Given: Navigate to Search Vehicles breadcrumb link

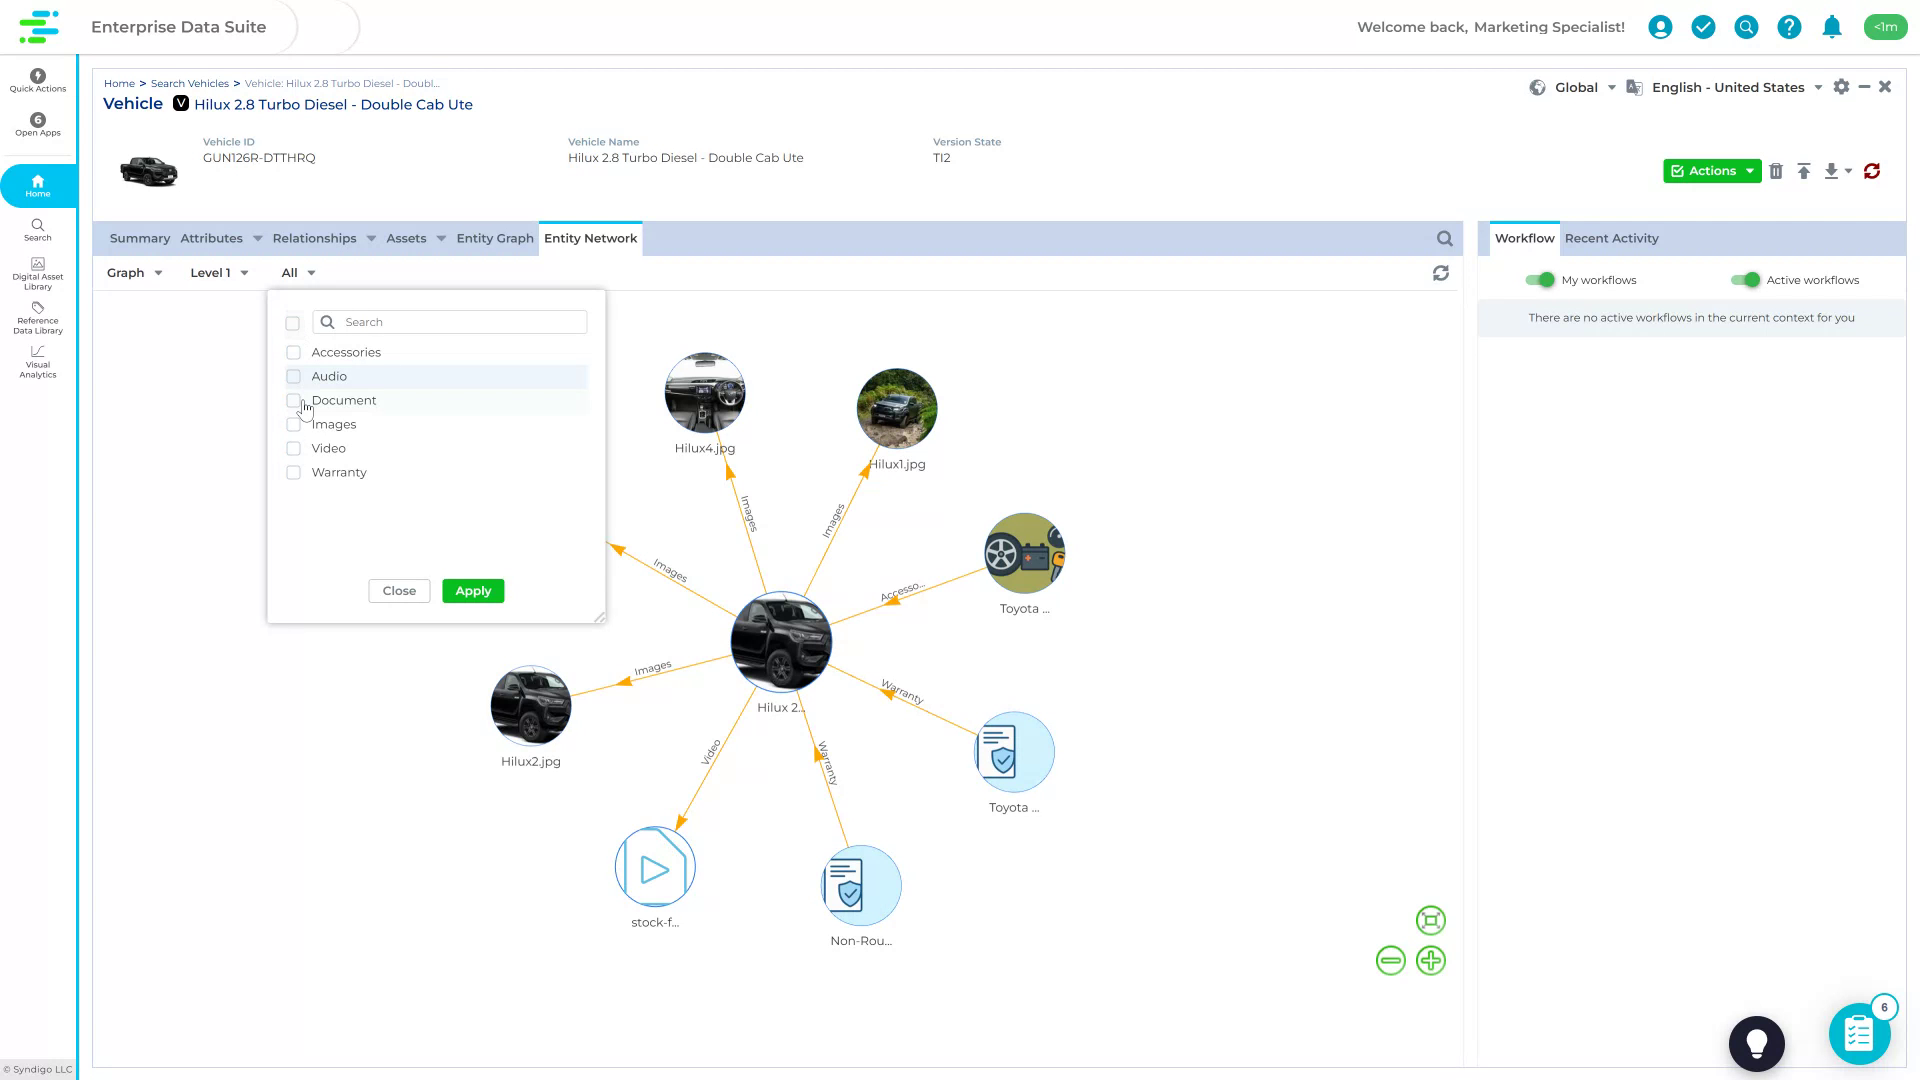Looking at the screenshot, I should point(189,83).
